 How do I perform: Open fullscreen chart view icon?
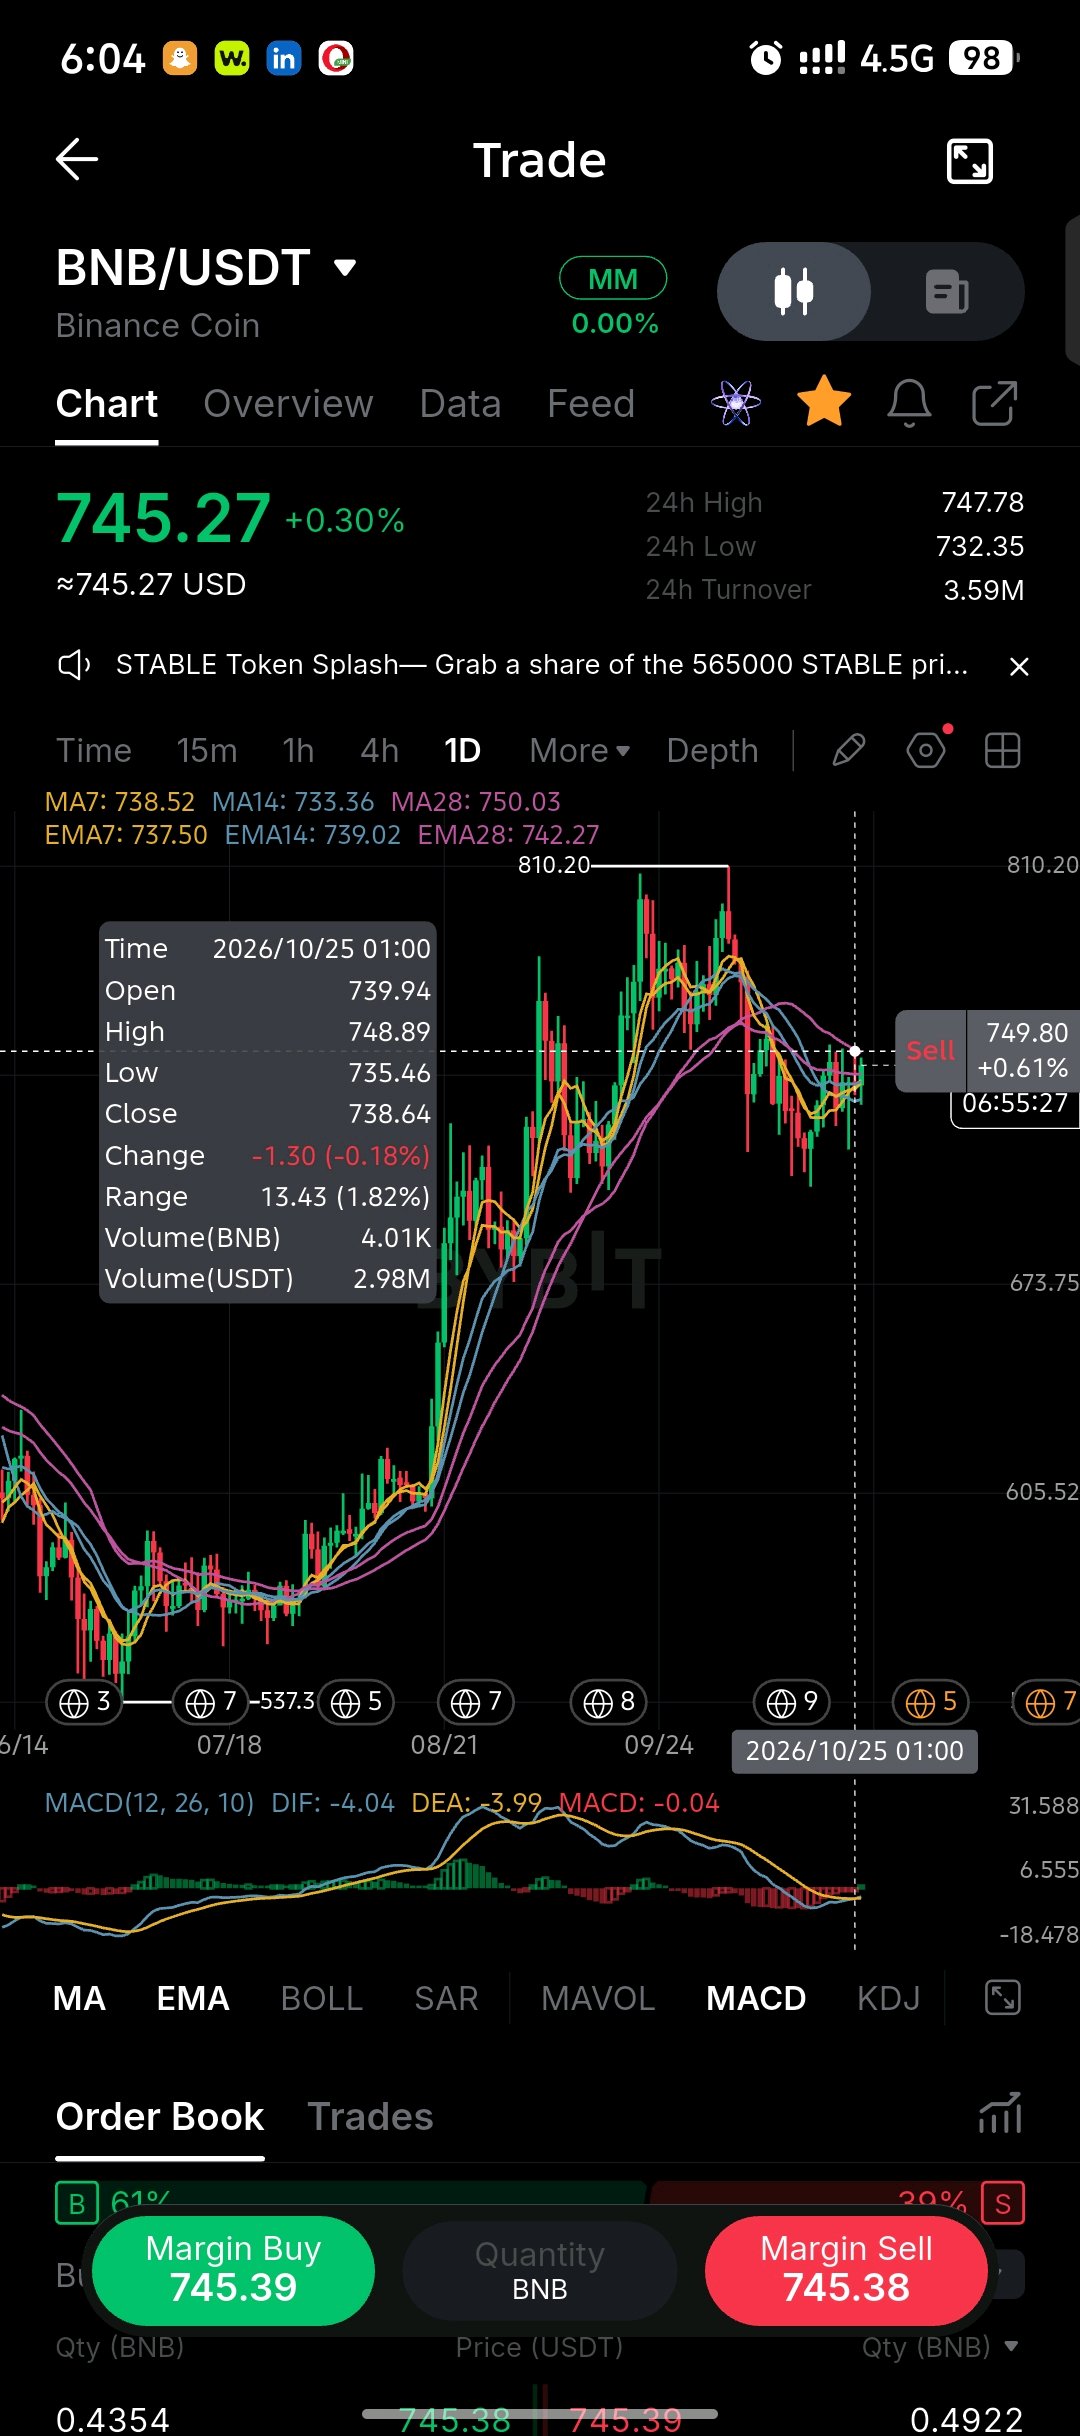969,160
